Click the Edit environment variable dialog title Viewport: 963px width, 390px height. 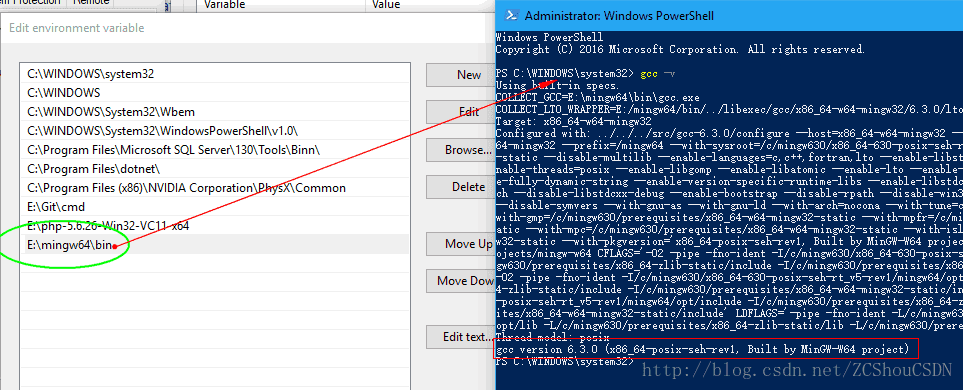[76, 28]
